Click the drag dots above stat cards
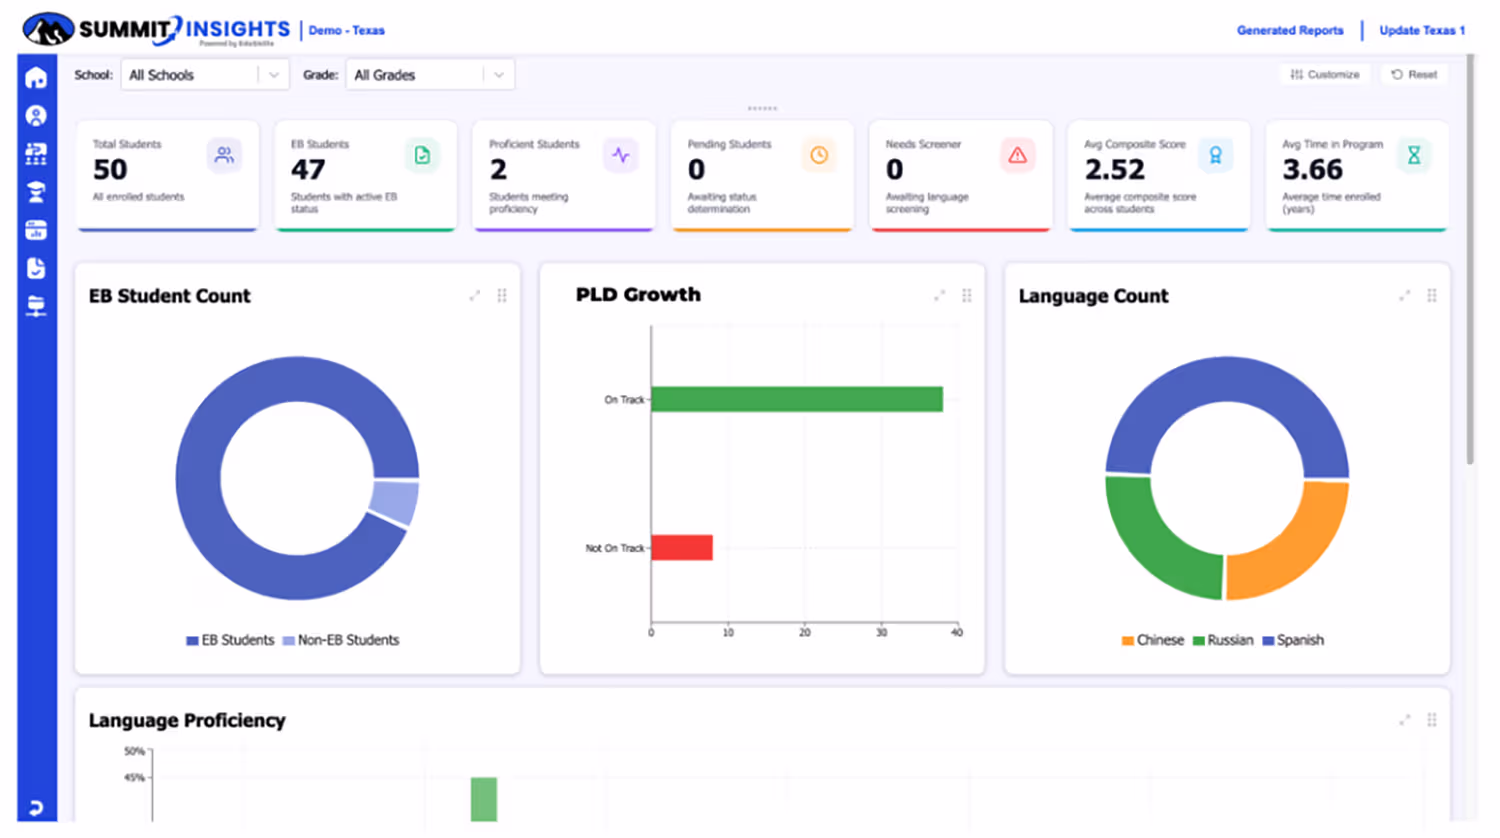 (762, 108)
